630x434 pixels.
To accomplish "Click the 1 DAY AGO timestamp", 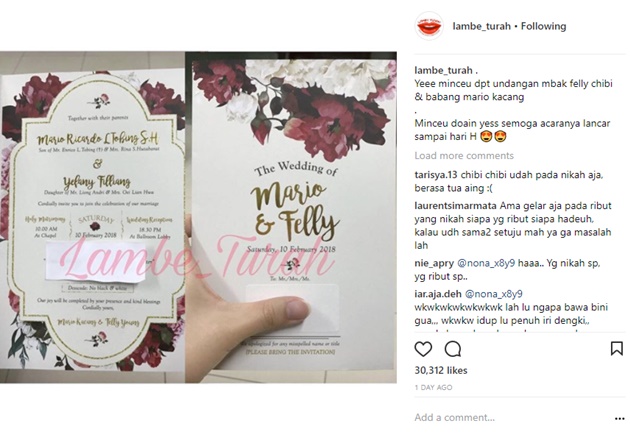I will [x=433, y=387].
